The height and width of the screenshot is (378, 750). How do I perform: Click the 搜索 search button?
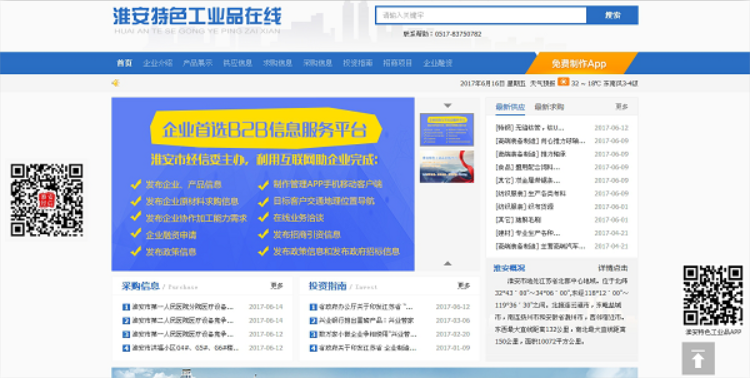click(612, 15)
